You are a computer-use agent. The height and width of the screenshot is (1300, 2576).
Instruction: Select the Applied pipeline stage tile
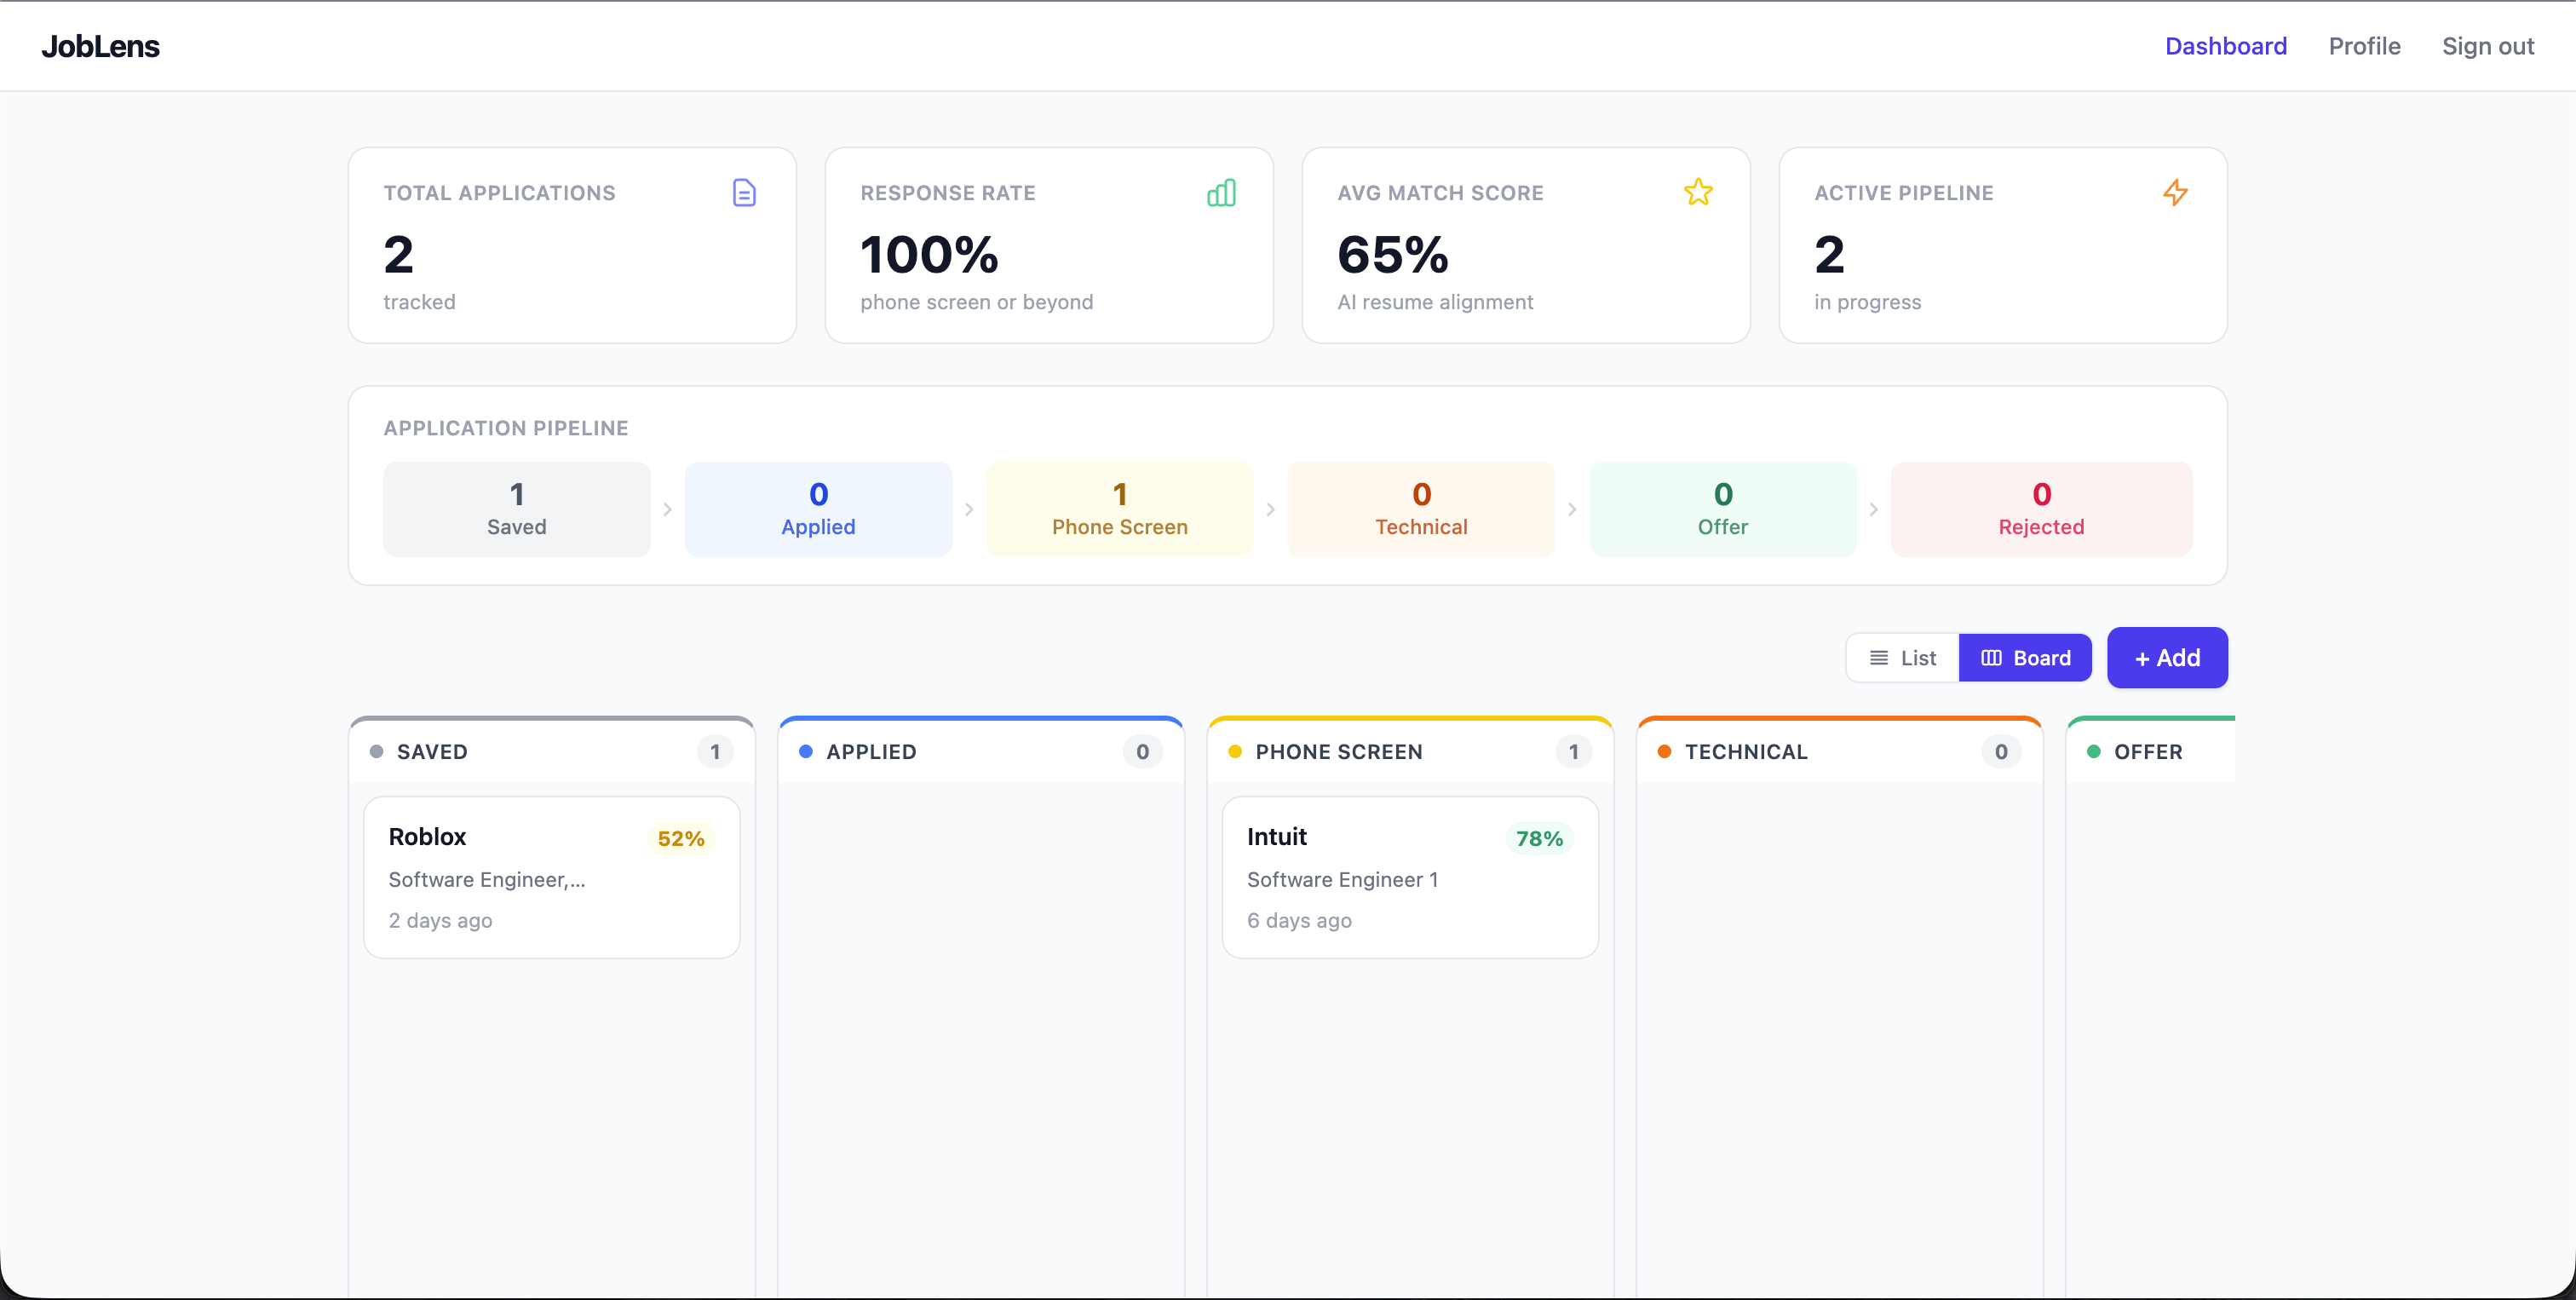tap(818, 509)
